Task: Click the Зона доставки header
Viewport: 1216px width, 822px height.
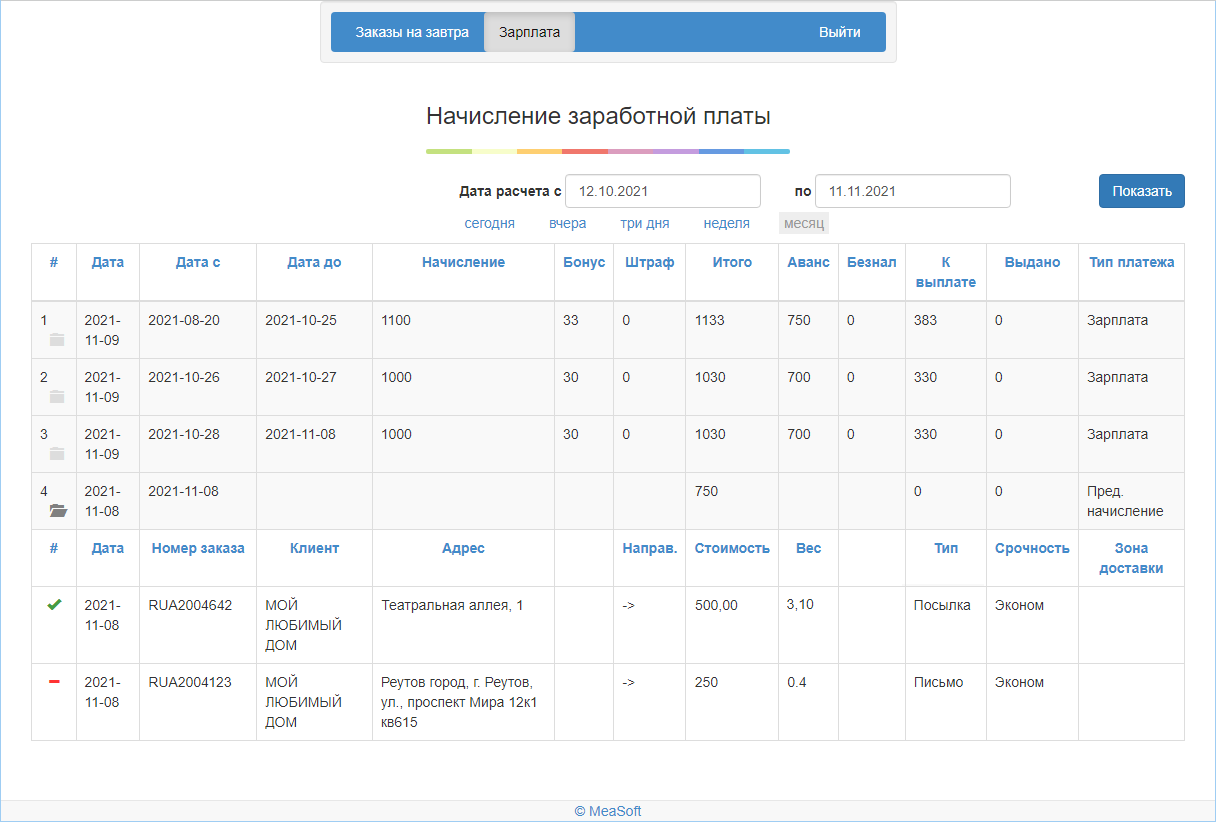Action: click(1131, 558)
